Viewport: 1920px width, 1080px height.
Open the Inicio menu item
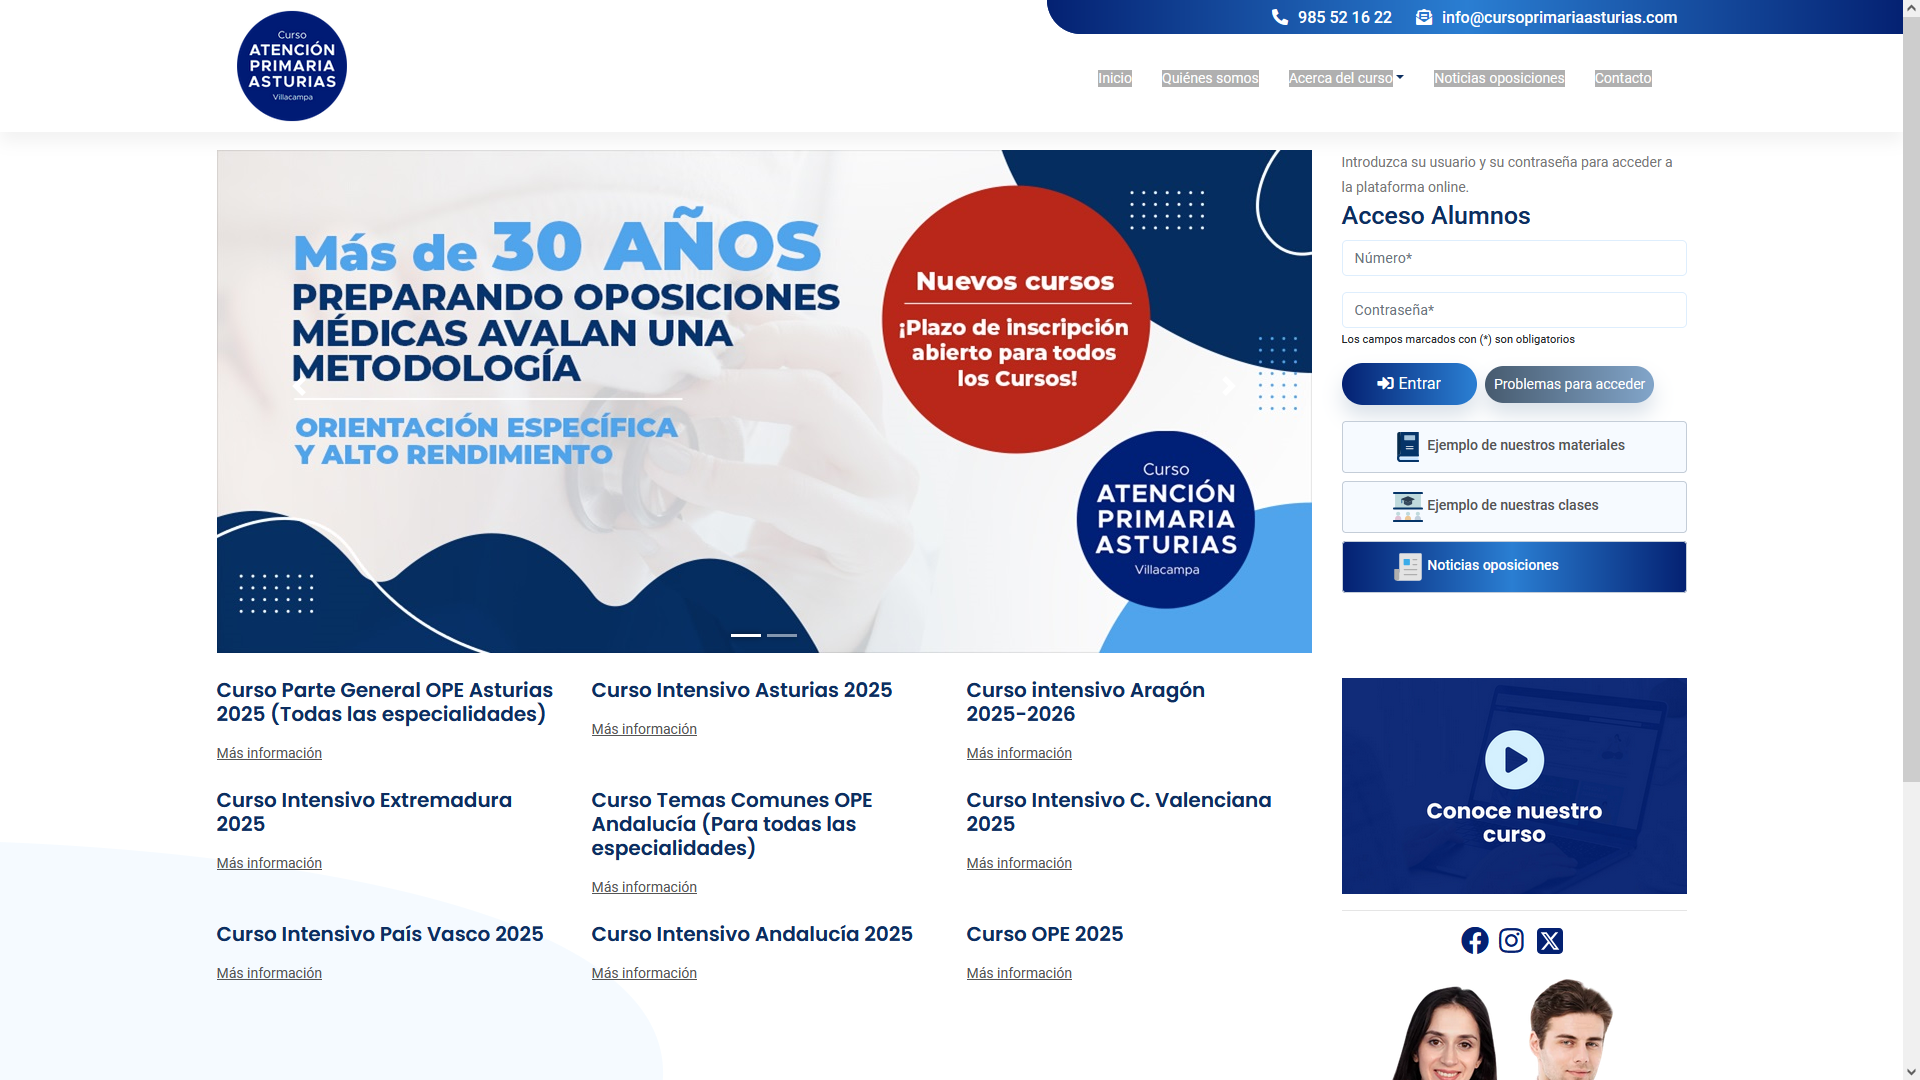1114,78
